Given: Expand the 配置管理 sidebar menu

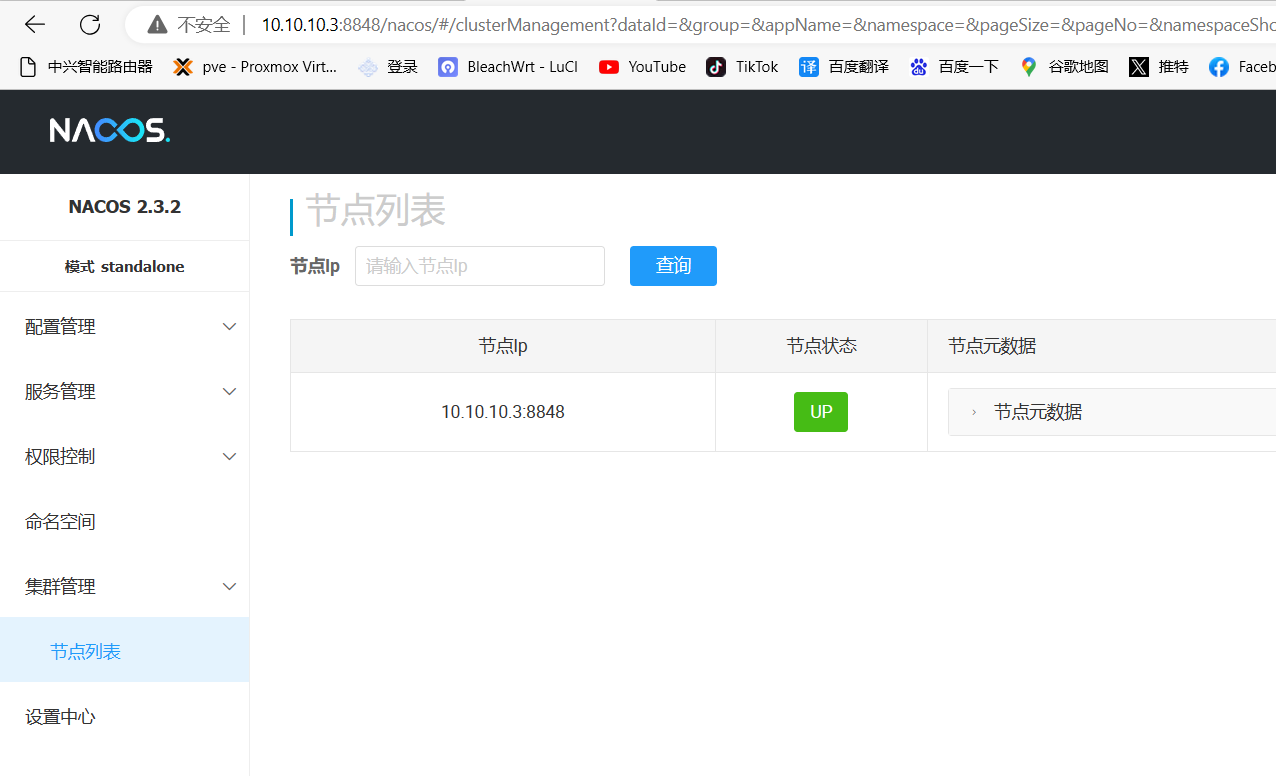Looking at the screenshot, I should [x=124, y=327].
